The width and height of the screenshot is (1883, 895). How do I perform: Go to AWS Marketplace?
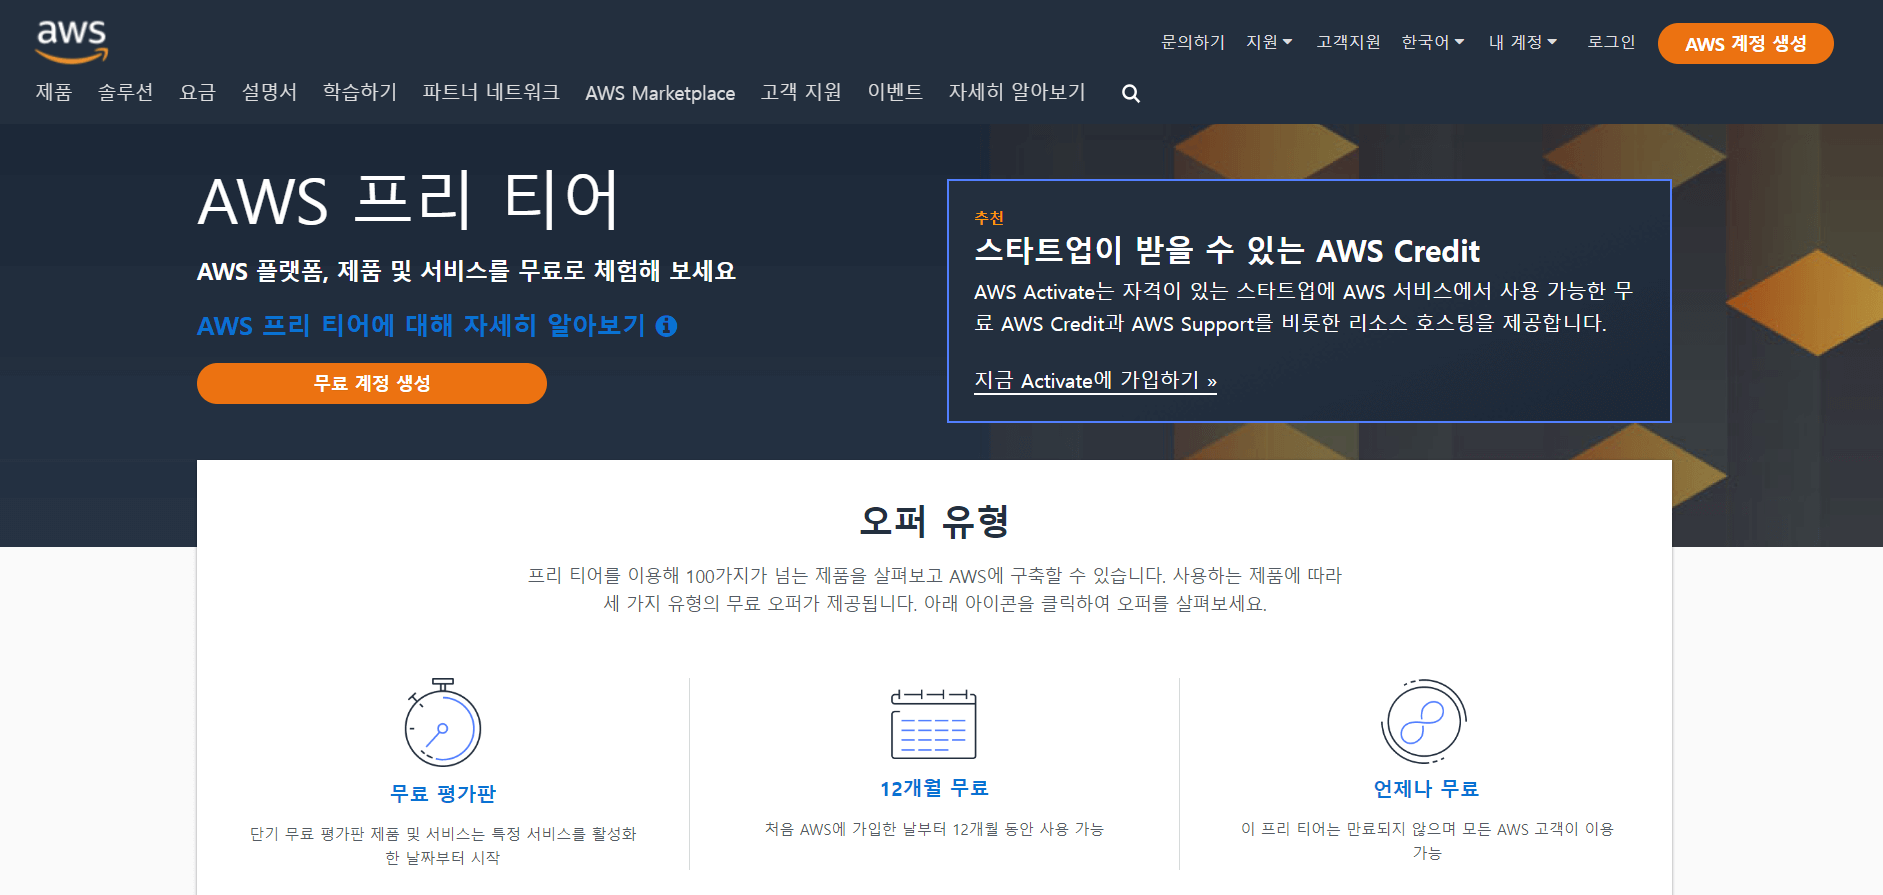(660, 93)
